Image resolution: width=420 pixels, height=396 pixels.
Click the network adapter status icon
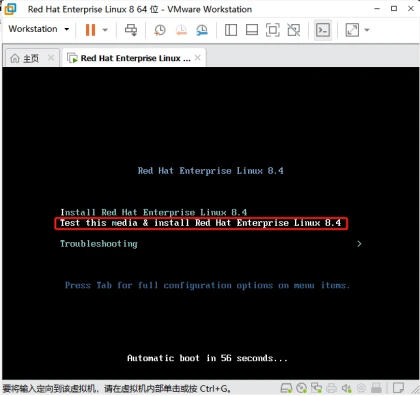point(316,388)
